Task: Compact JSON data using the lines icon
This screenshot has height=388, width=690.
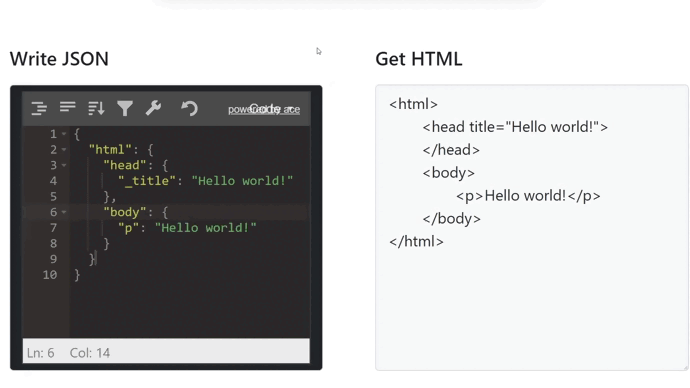Action: coord(68,107)
